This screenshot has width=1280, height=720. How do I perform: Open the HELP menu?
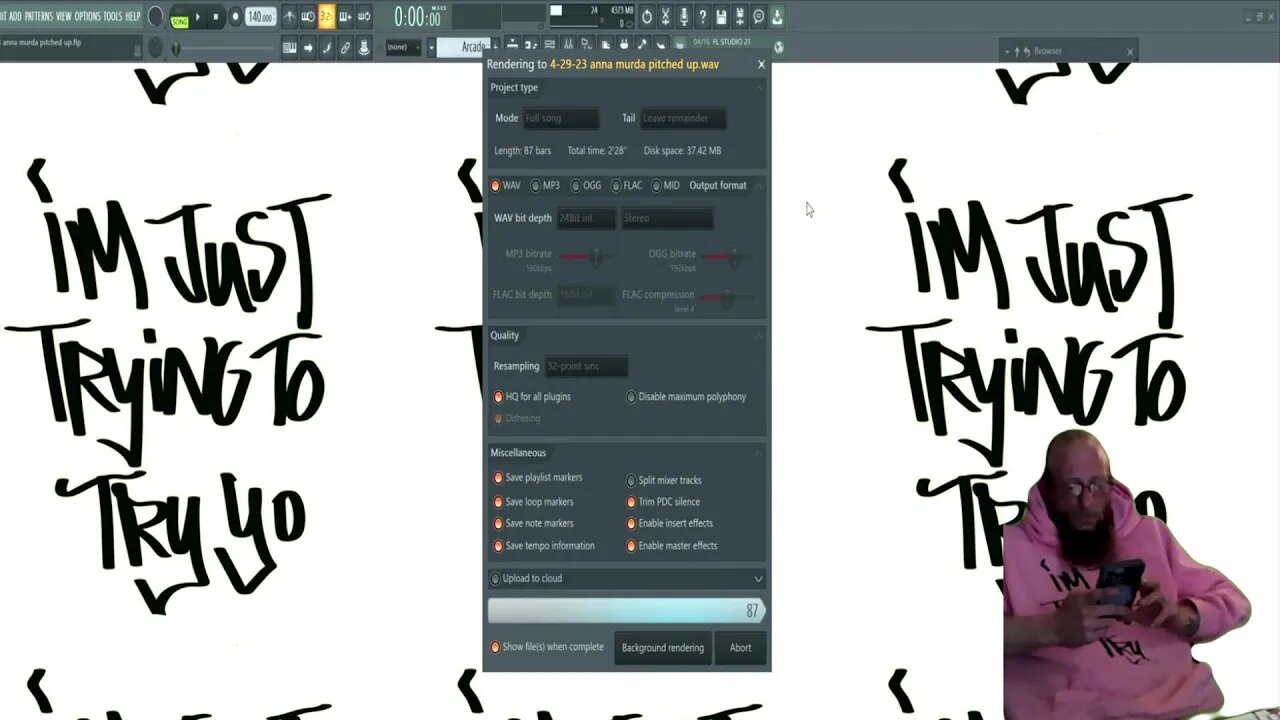133,16
